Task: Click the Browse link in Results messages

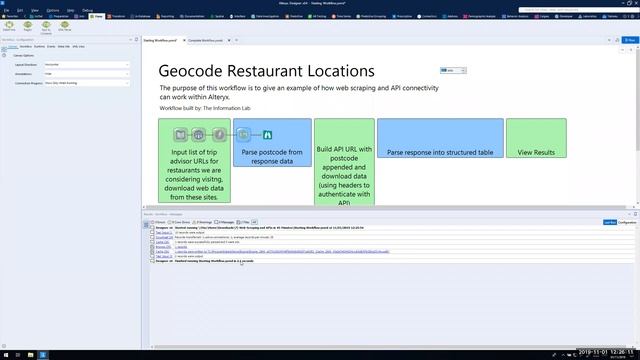Action: [x=163, y=247]
